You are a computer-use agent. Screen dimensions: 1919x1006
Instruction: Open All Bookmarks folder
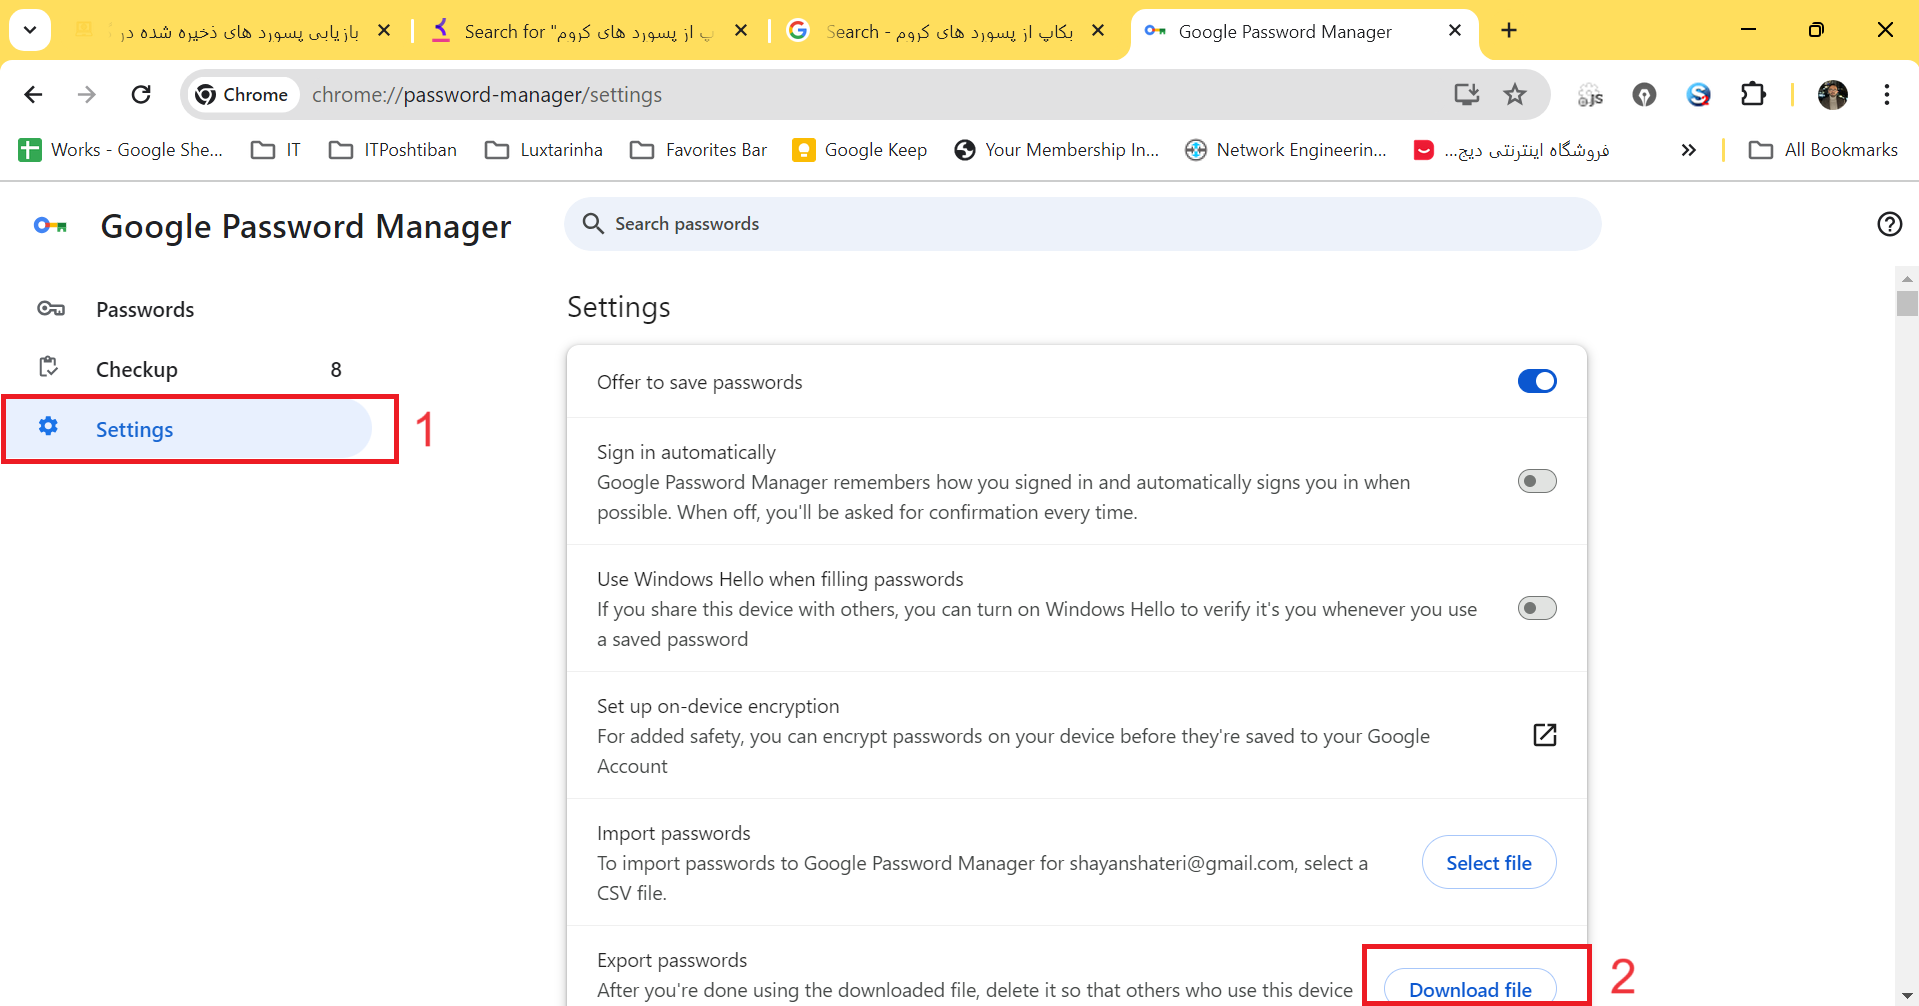[1823, 150]
